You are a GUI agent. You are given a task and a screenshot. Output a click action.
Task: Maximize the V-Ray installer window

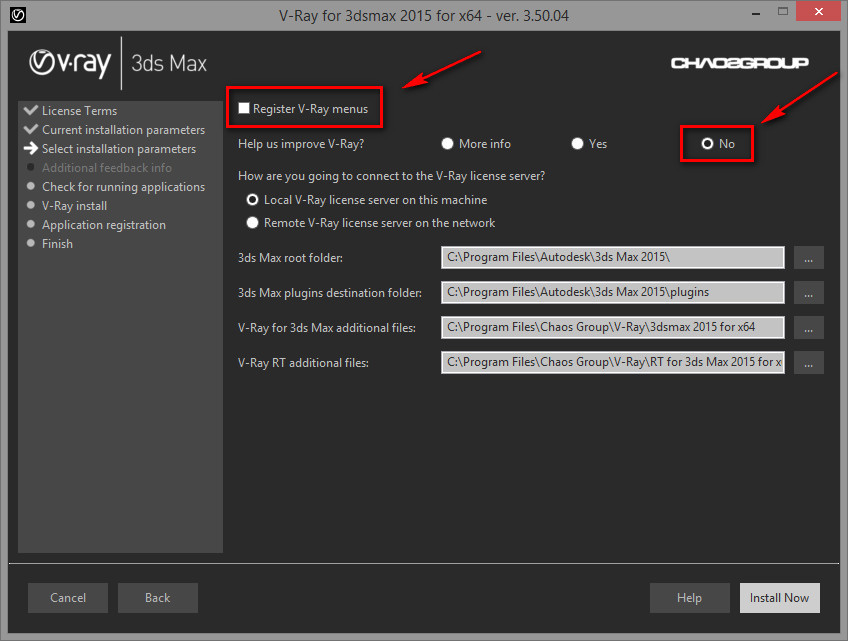point(783,12)
